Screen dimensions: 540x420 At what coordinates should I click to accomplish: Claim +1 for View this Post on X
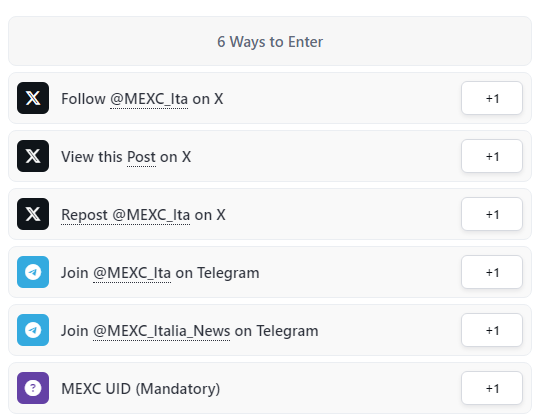point(492,156)
